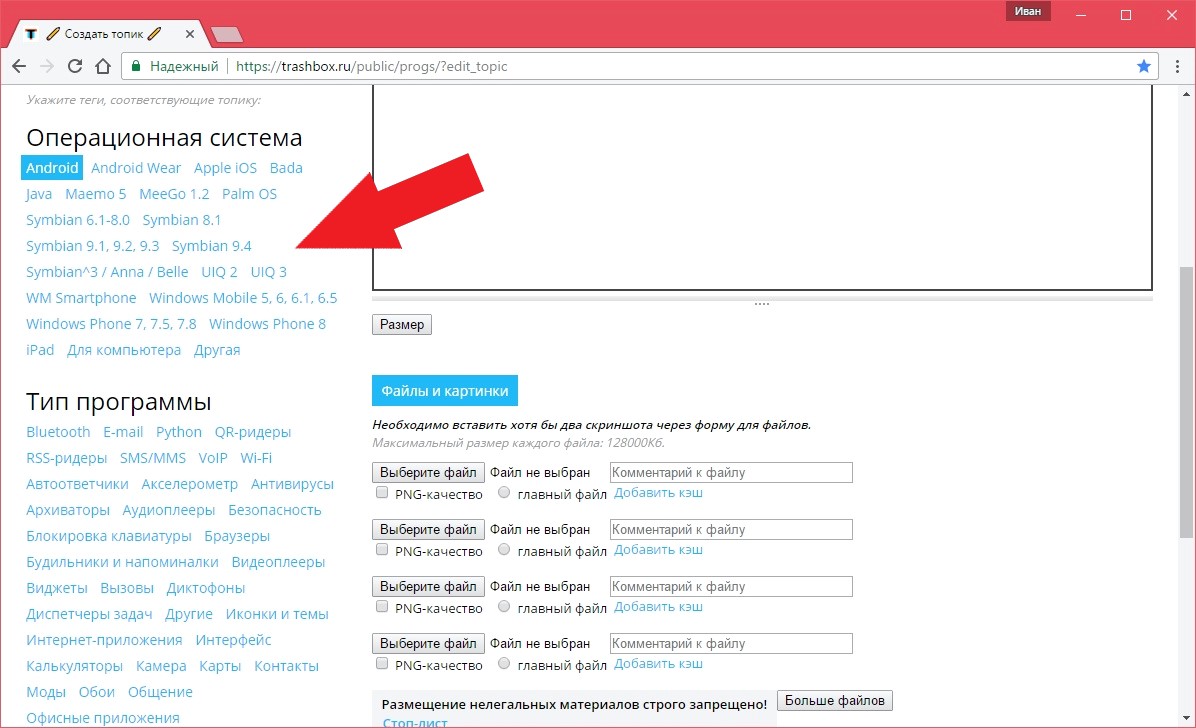Select the Офисные приложения tag
Viewport: 1196px width, 728px height.
[103, 717]
